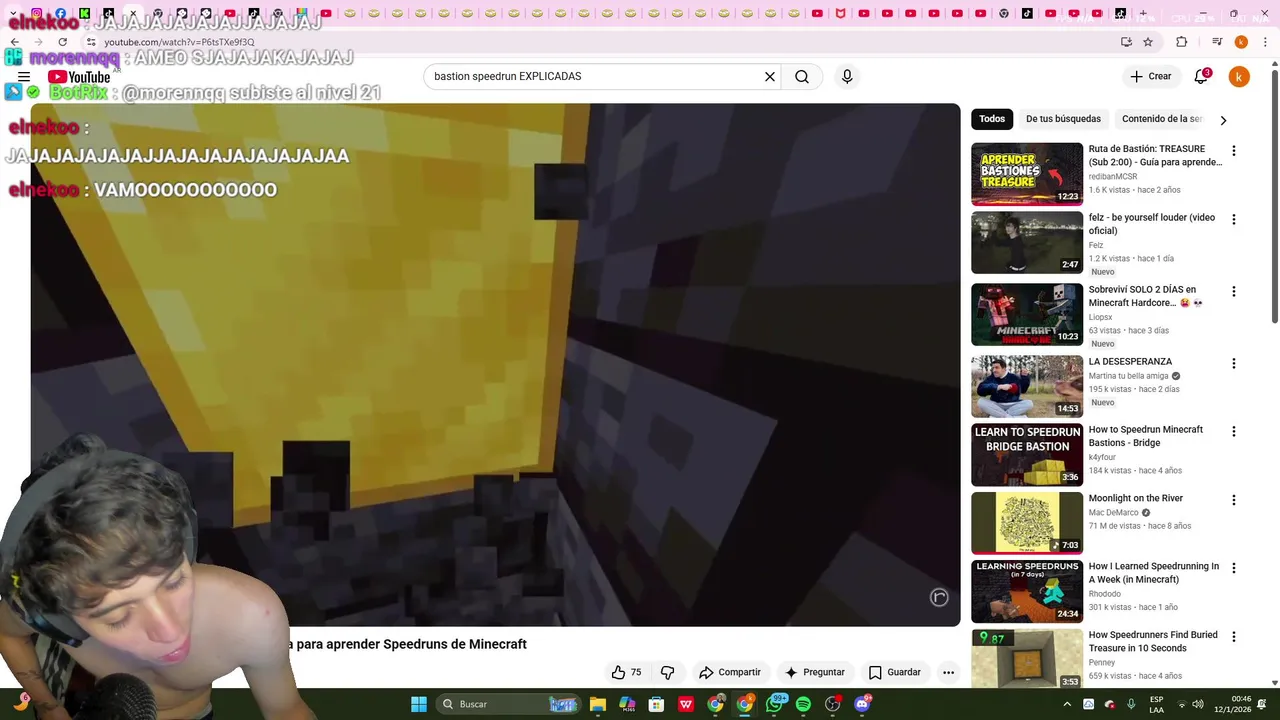Open Discord from taskbar
Screen dimensions: 1280x720
point(863,704)
